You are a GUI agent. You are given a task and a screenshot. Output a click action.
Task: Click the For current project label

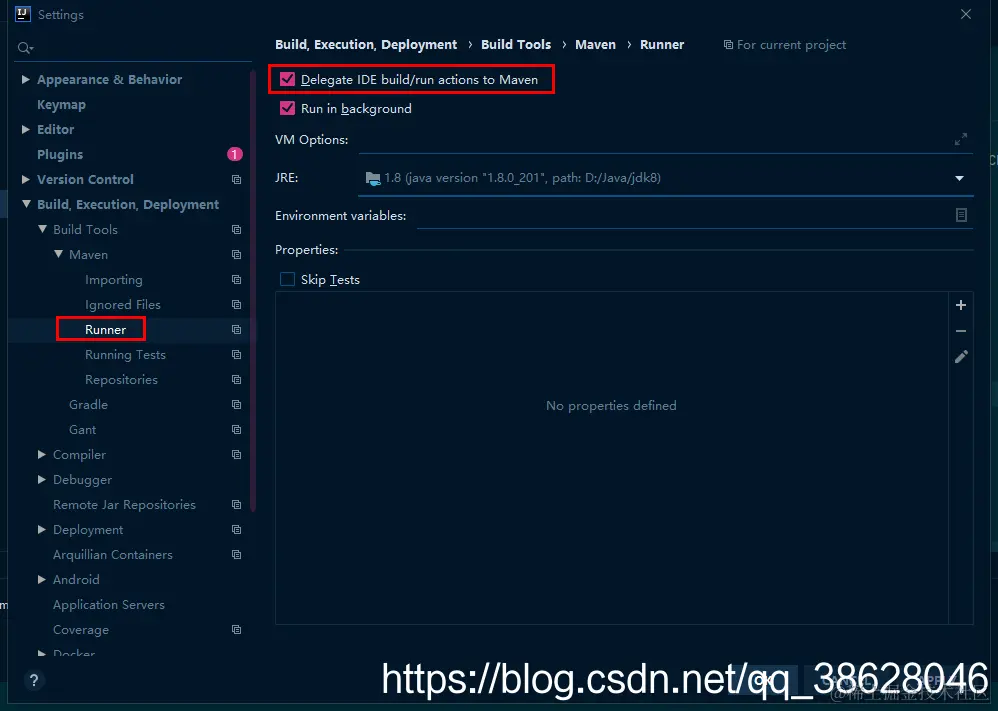[791, 45]
